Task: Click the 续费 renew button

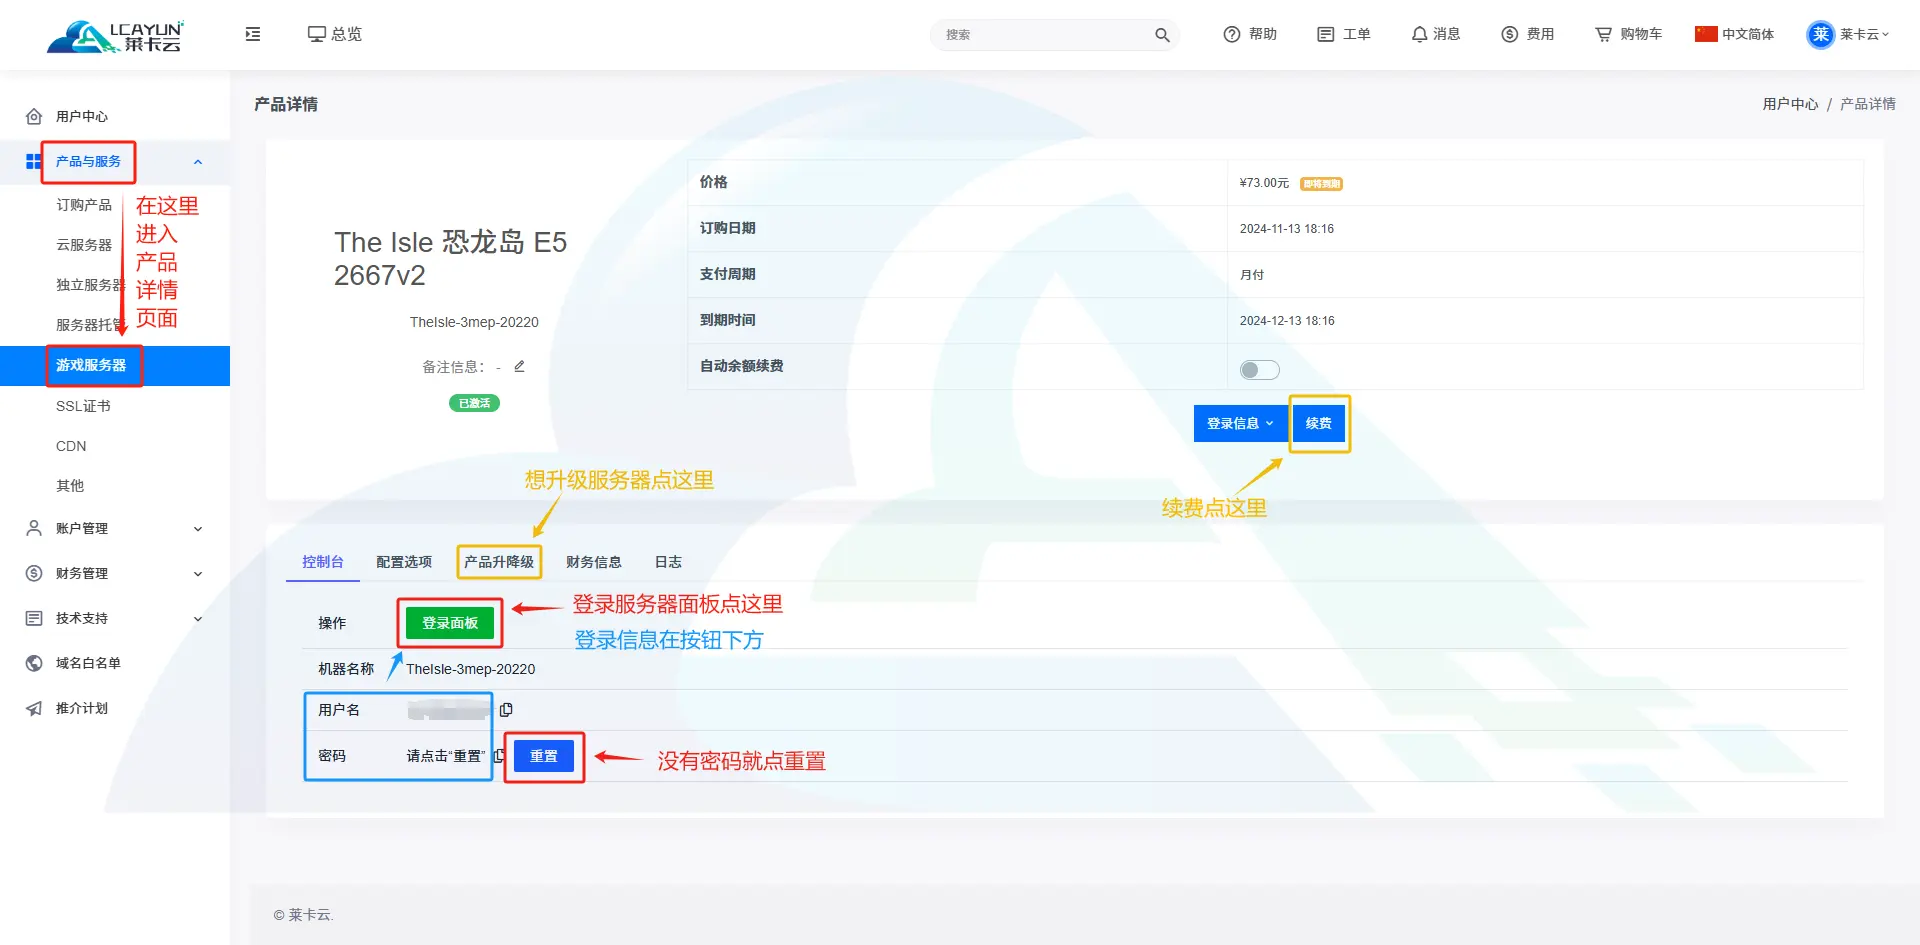Action: coord(1319,423)
